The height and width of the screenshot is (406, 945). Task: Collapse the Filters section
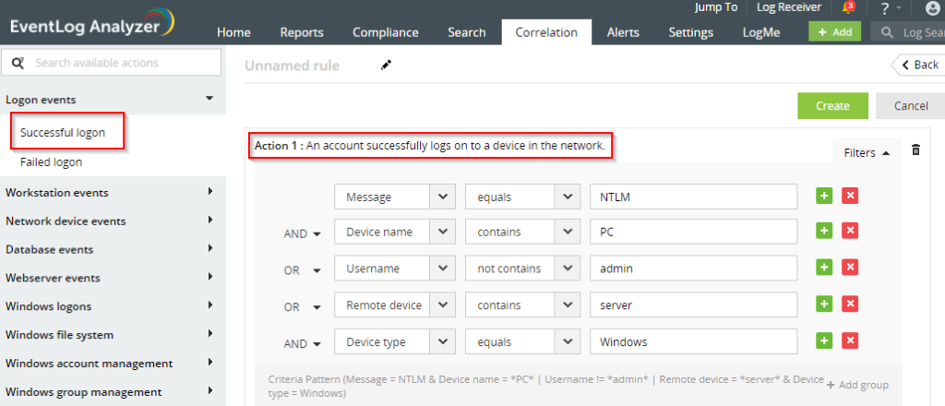[x=866, y=153]
